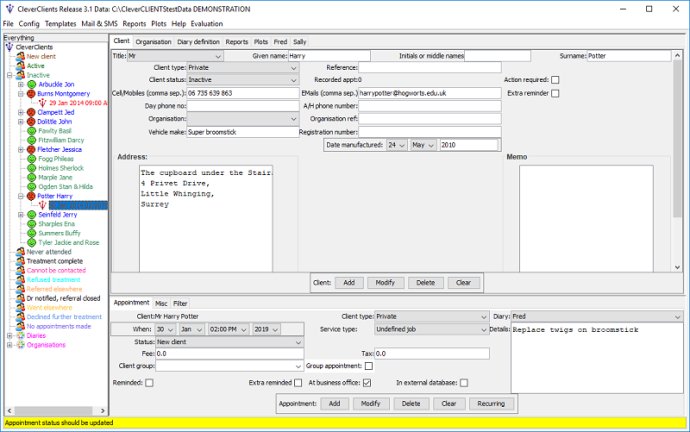Open the Date manufactured month dropdown

coord(423,145)
